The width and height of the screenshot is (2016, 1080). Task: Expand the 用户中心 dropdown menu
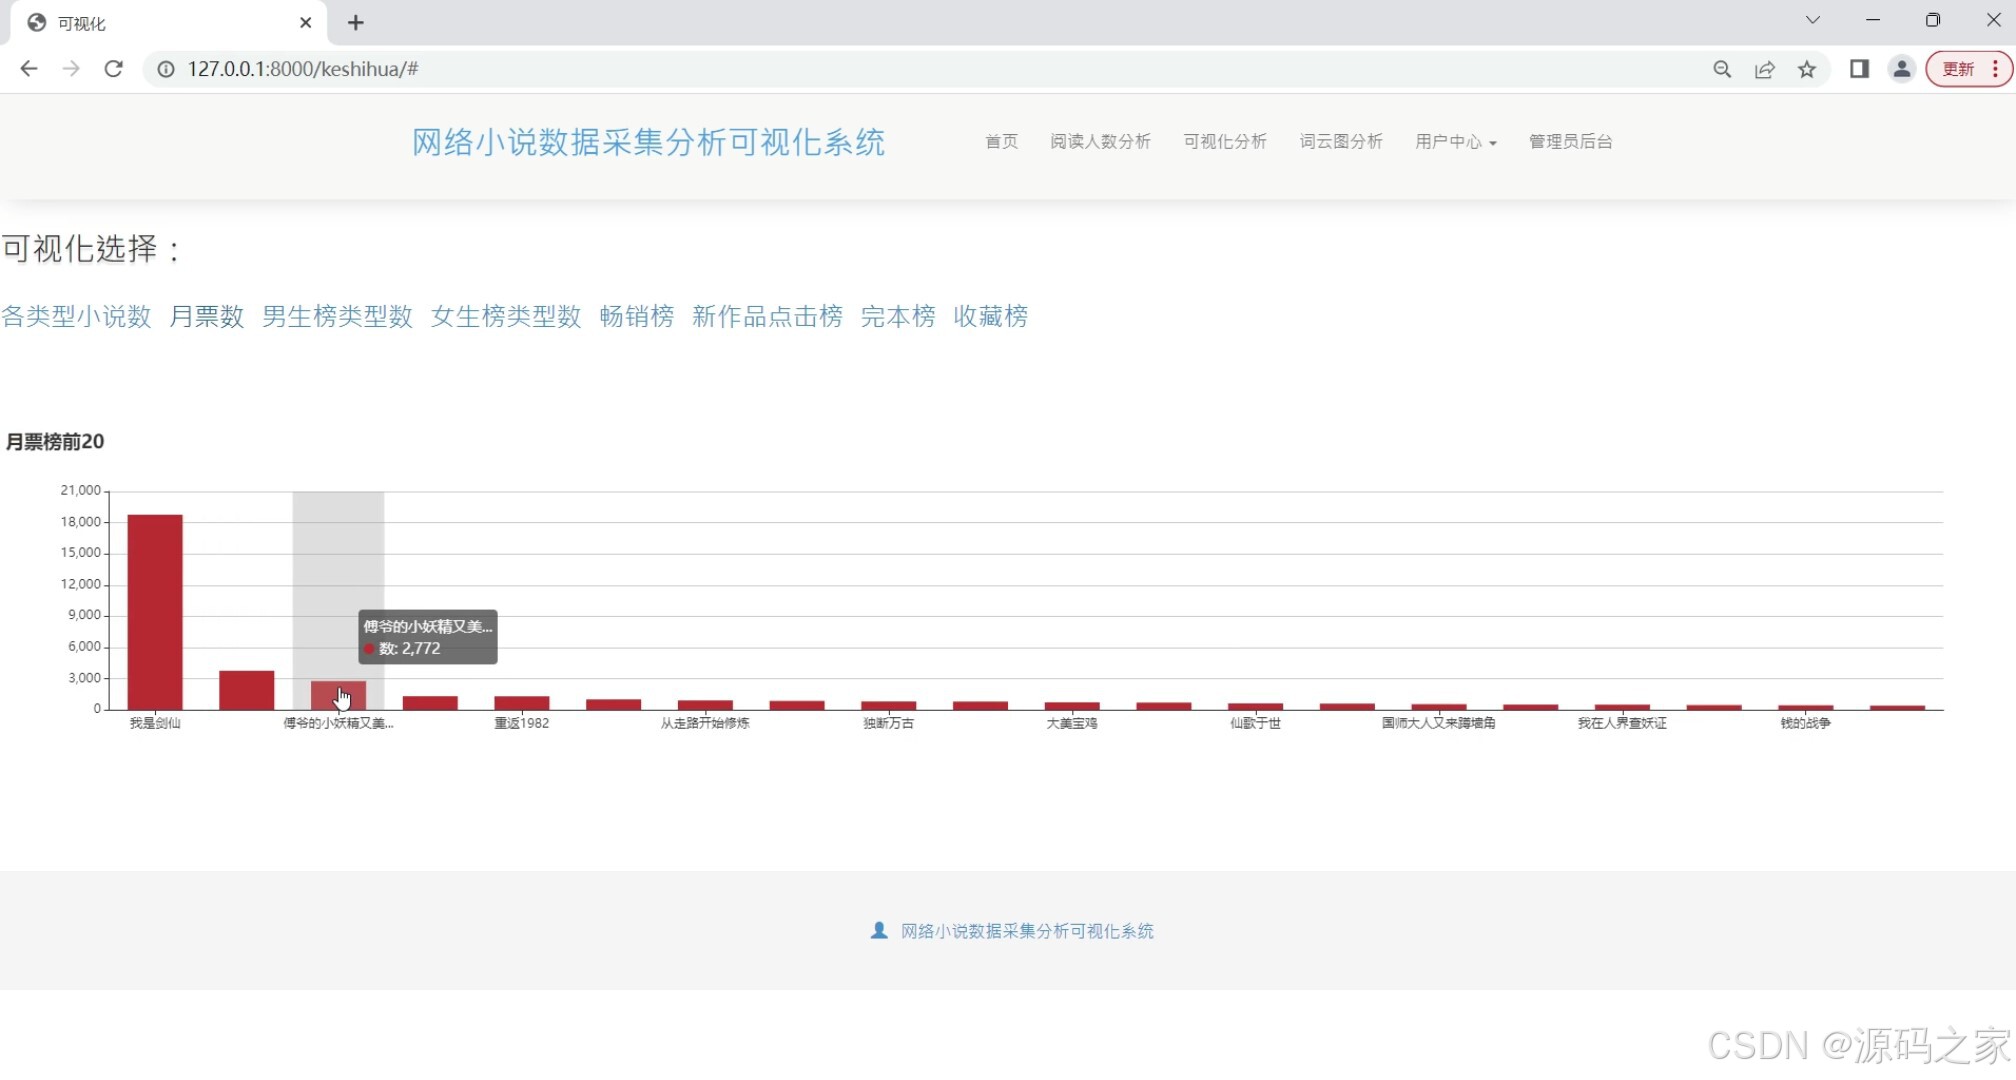point(1455,142)
